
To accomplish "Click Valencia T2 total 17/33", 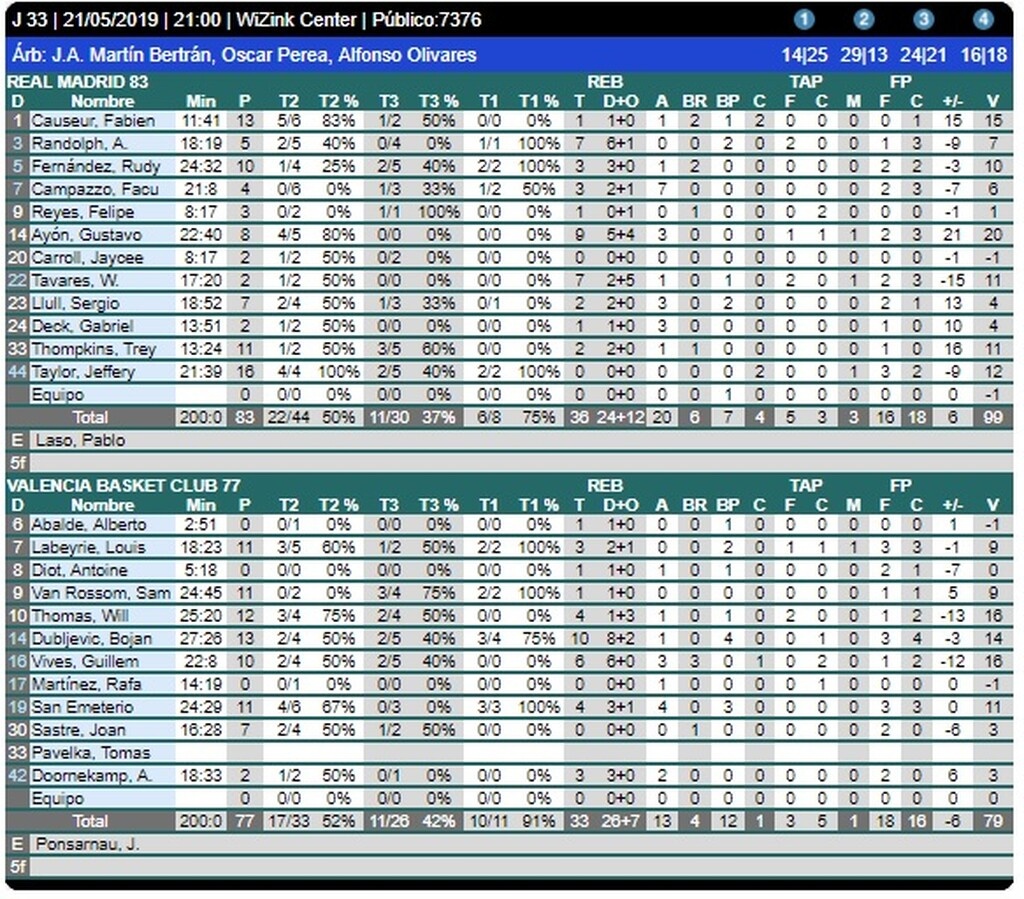I will pyautogui.click(x=289, y=821).
